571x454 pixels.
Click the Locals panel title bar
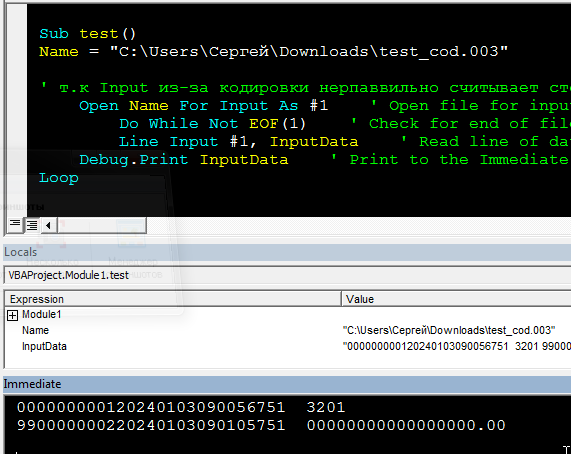point(287,252)
